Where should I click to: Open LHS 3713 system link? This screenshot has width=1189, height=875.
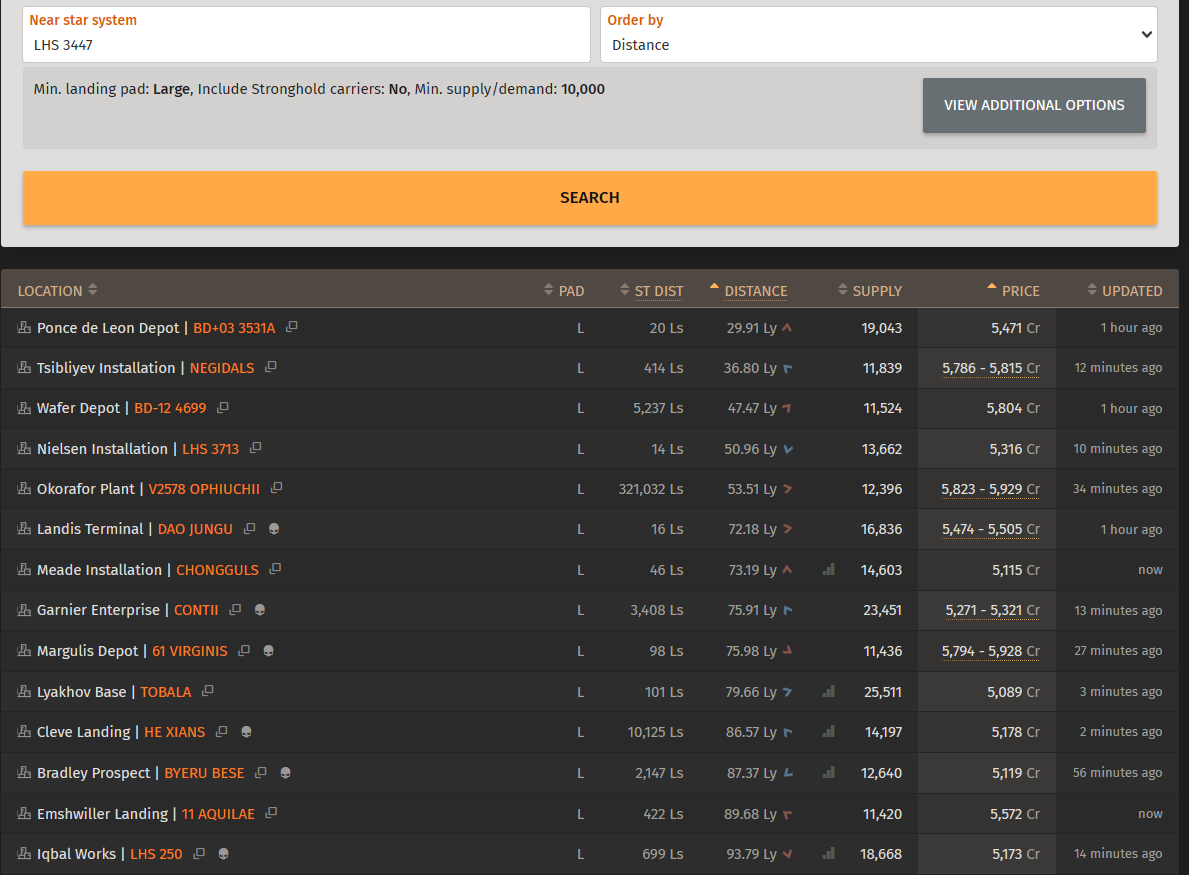point(211,449)
